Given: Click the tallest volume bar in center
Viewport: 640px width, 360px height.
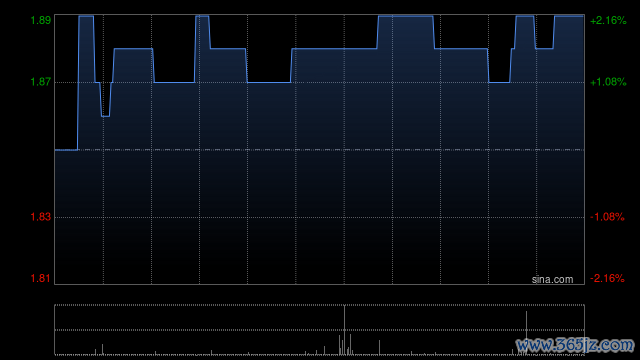Looking at the screenshot, I should (x=344, y=330).
